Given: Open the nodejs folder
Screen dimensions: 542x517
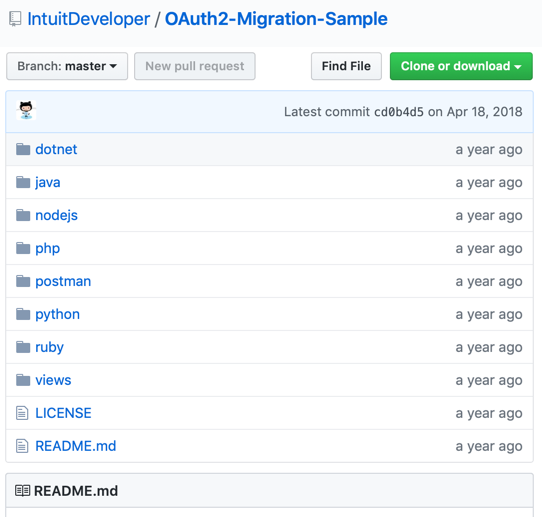Looking at the screenshot, I should tap(56, 215).
